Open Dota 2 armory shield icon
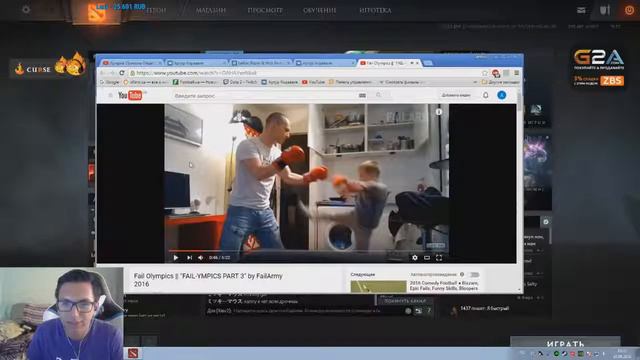Screen dimensions: 640x360 pos(604,10)
